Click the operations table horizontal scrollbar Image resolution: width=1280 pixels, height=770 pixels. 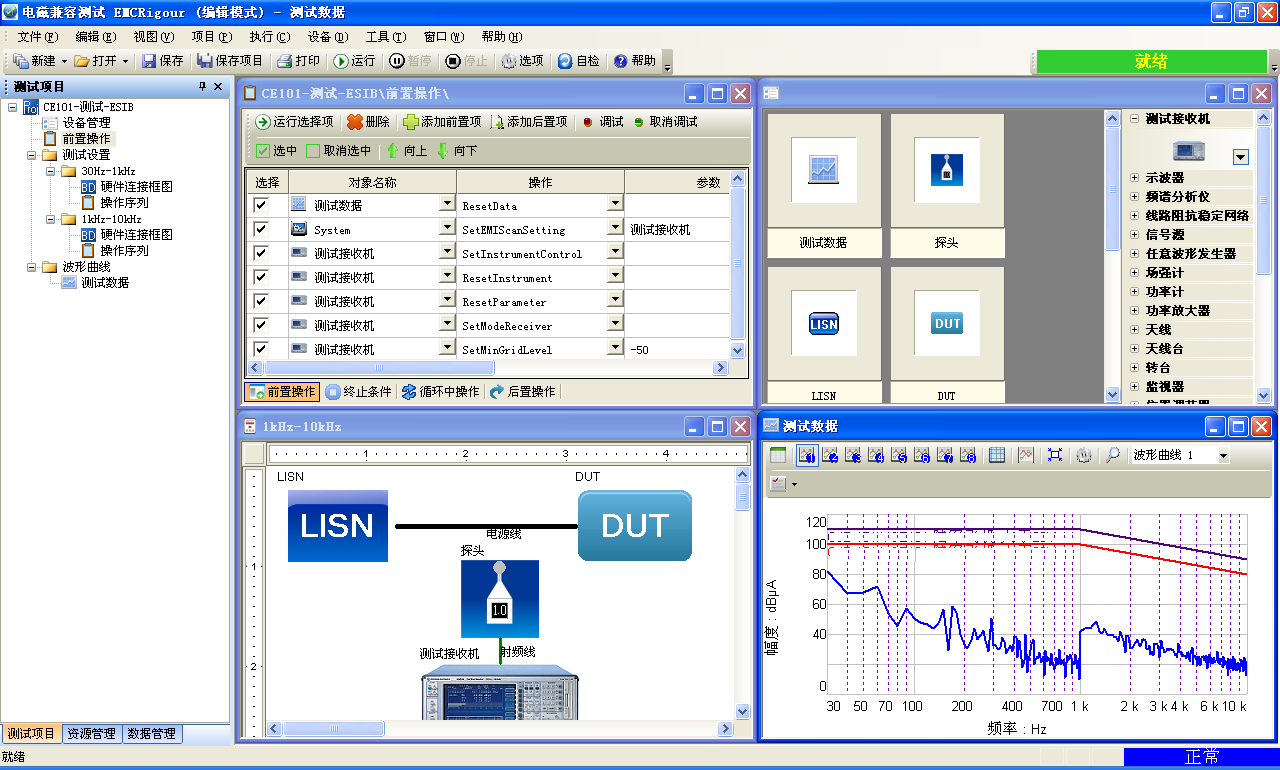(x=488, y=368)
